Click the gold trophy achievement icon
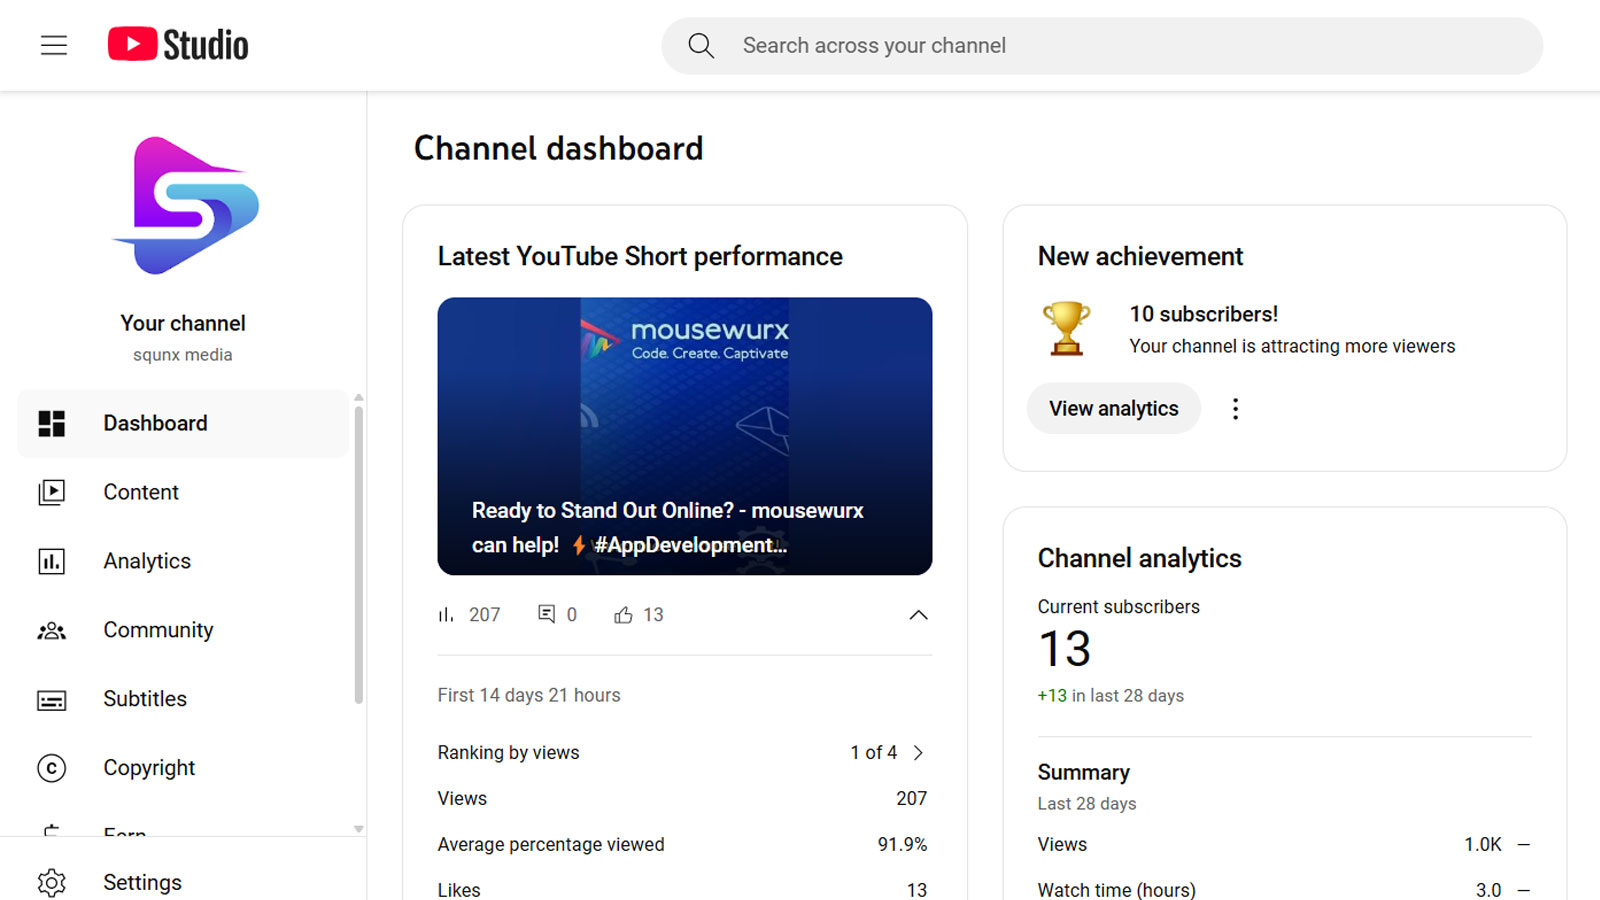 point(1067,329)
